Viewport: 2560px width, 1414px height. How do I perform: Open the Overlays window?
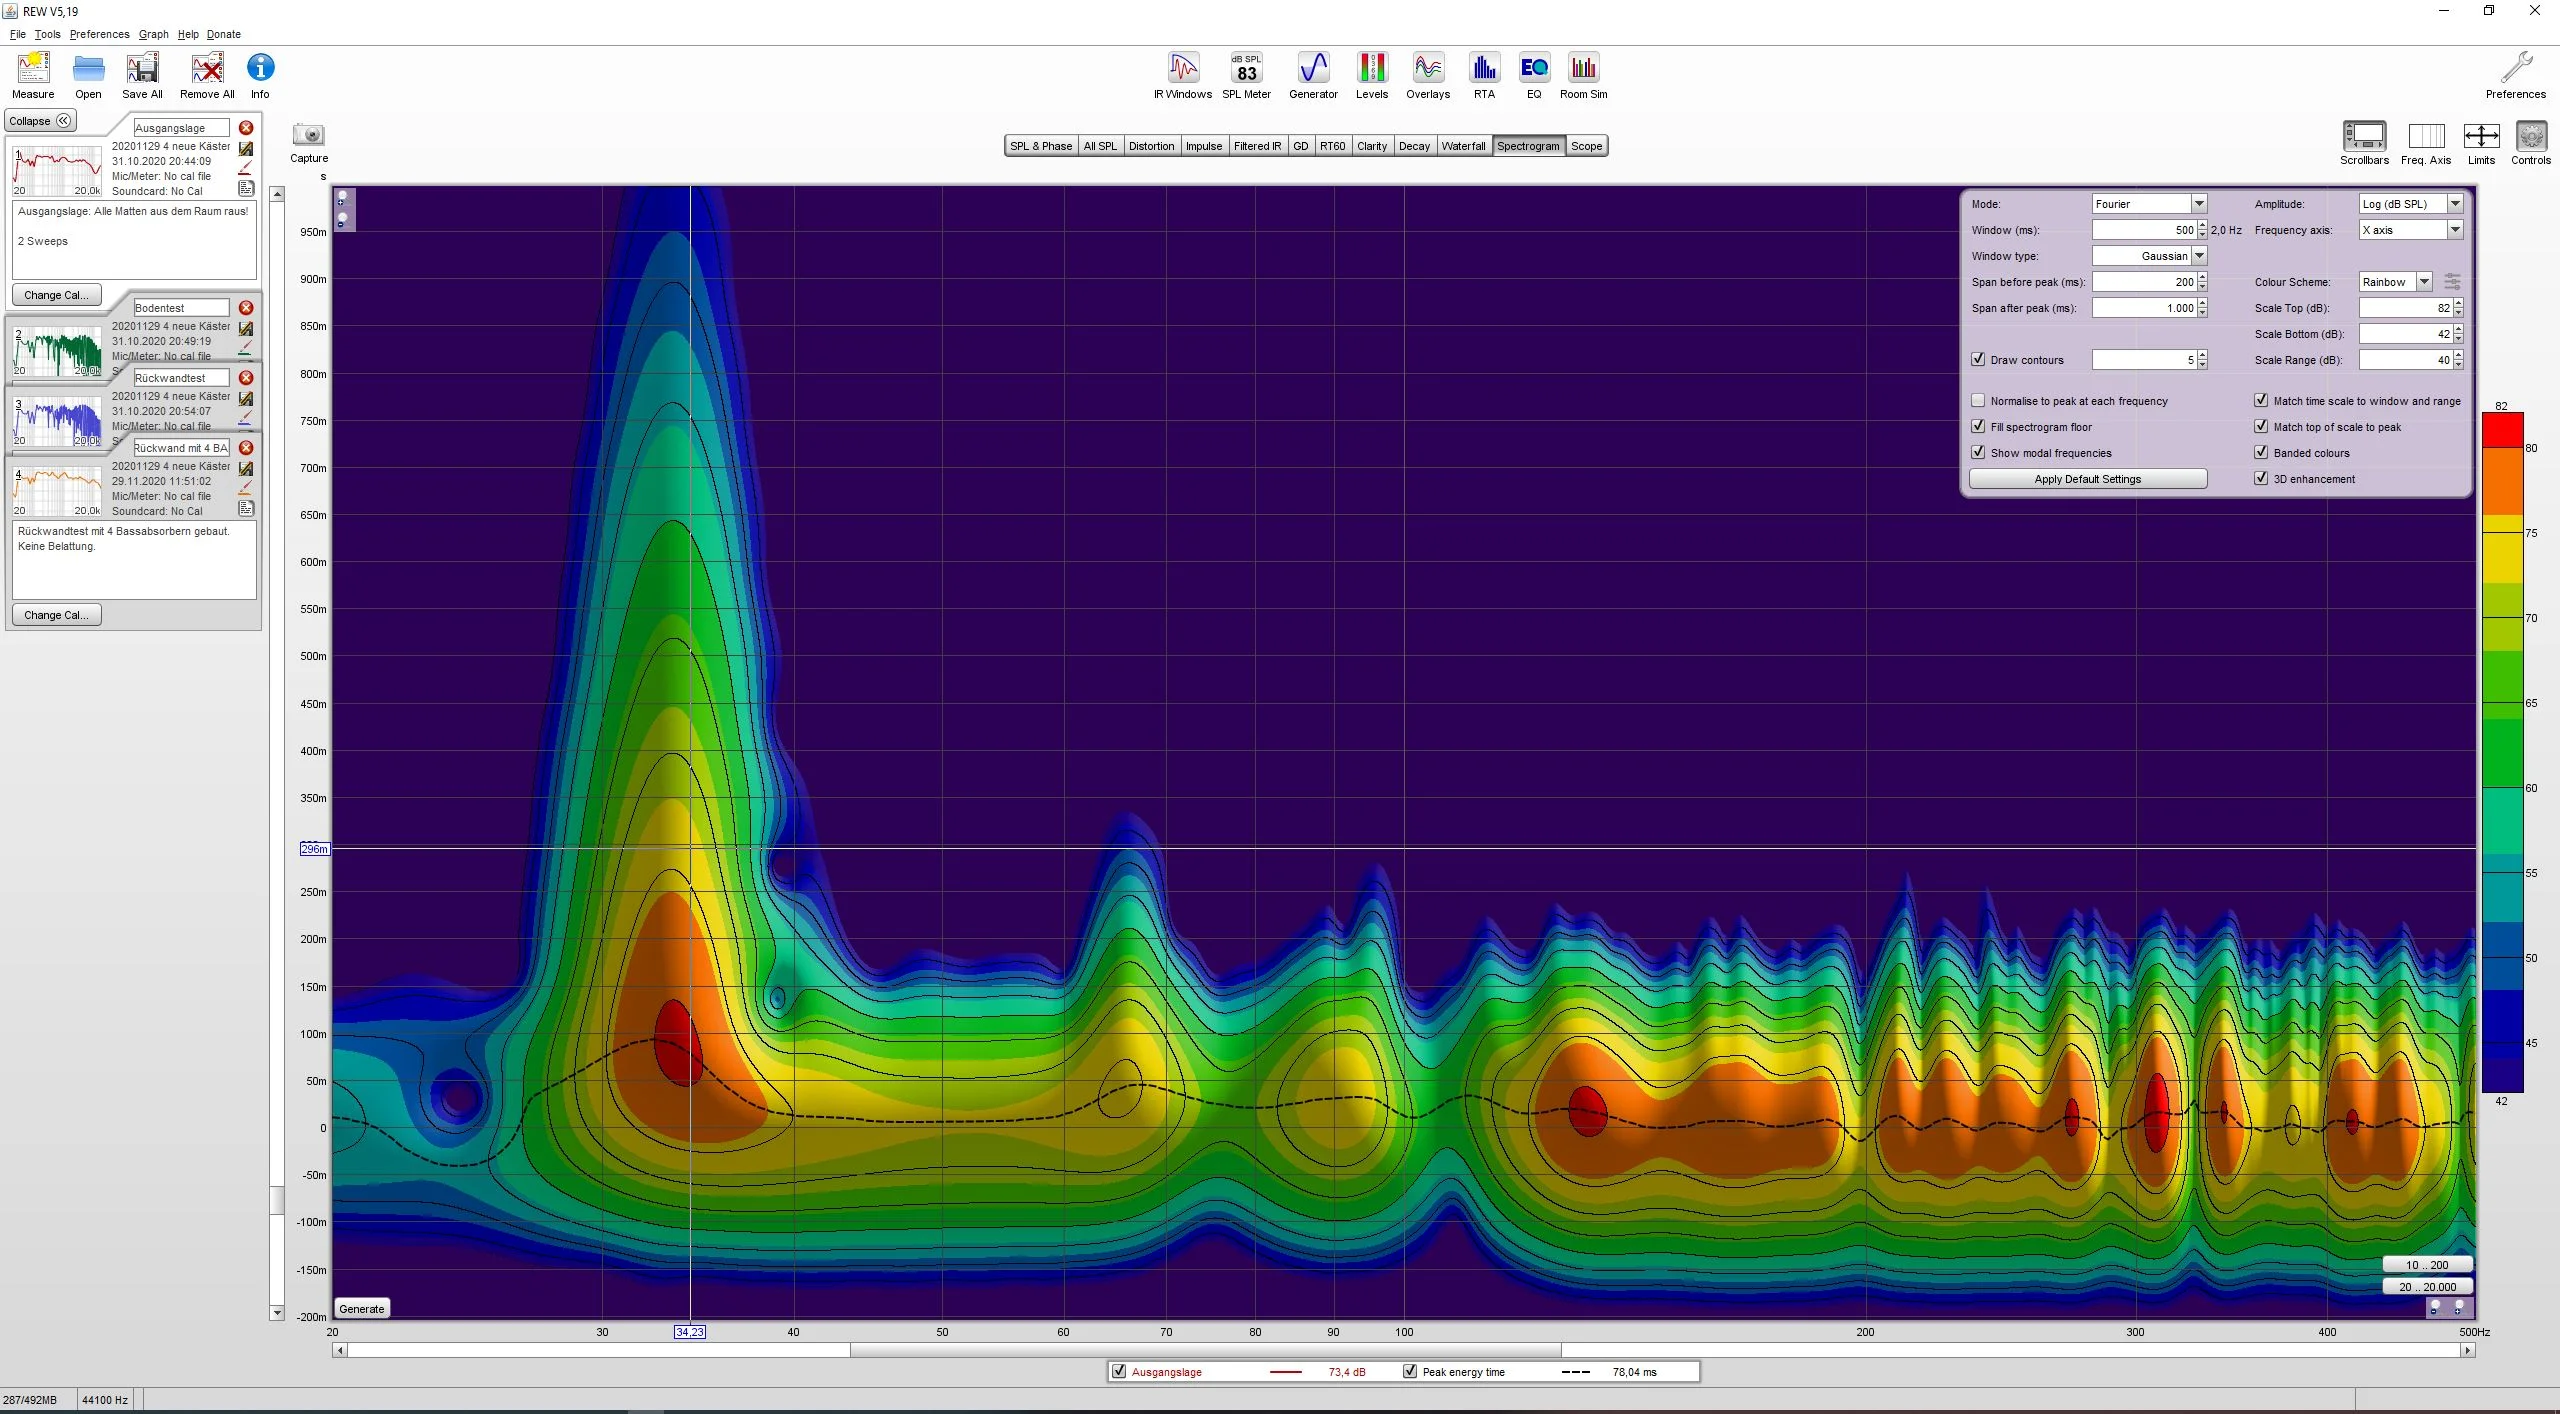[1428, 75]
